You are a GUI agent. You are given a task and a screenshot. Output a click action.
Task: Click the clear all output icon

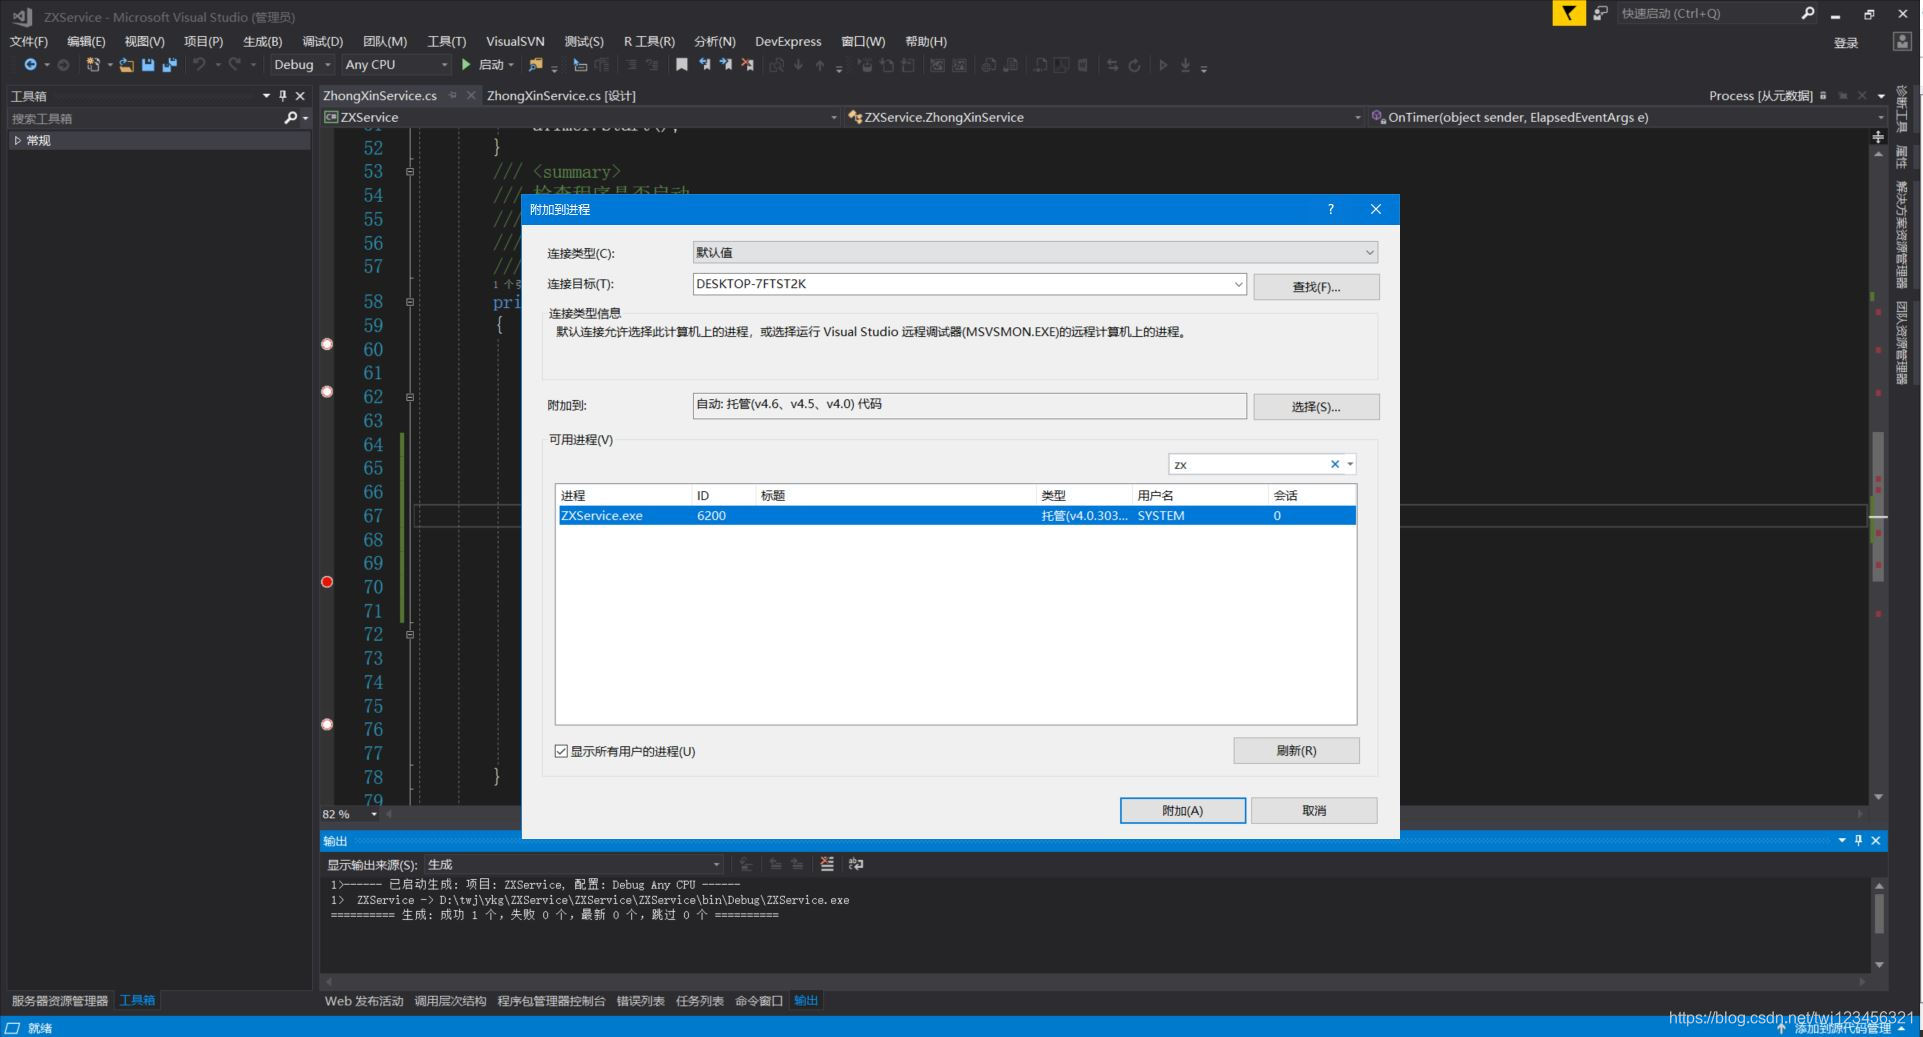[x=827, y=864]
